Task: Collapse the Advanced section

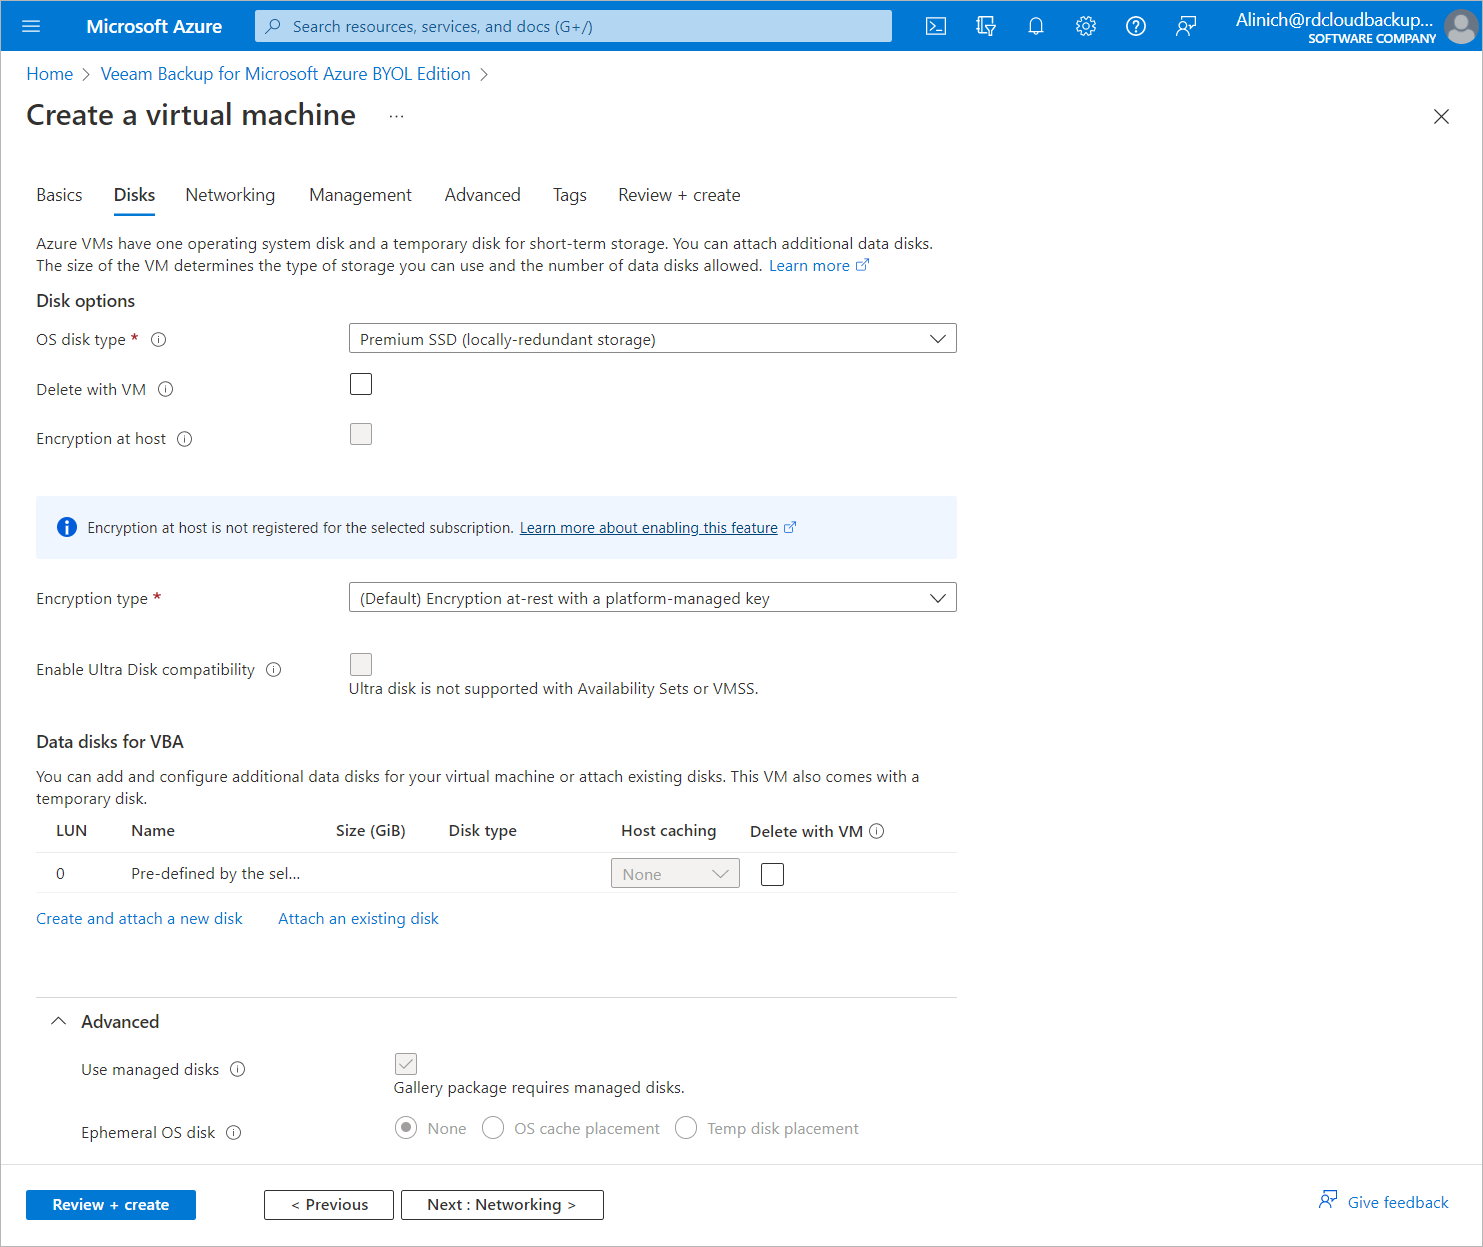Action: click(x=59, y=1021)
